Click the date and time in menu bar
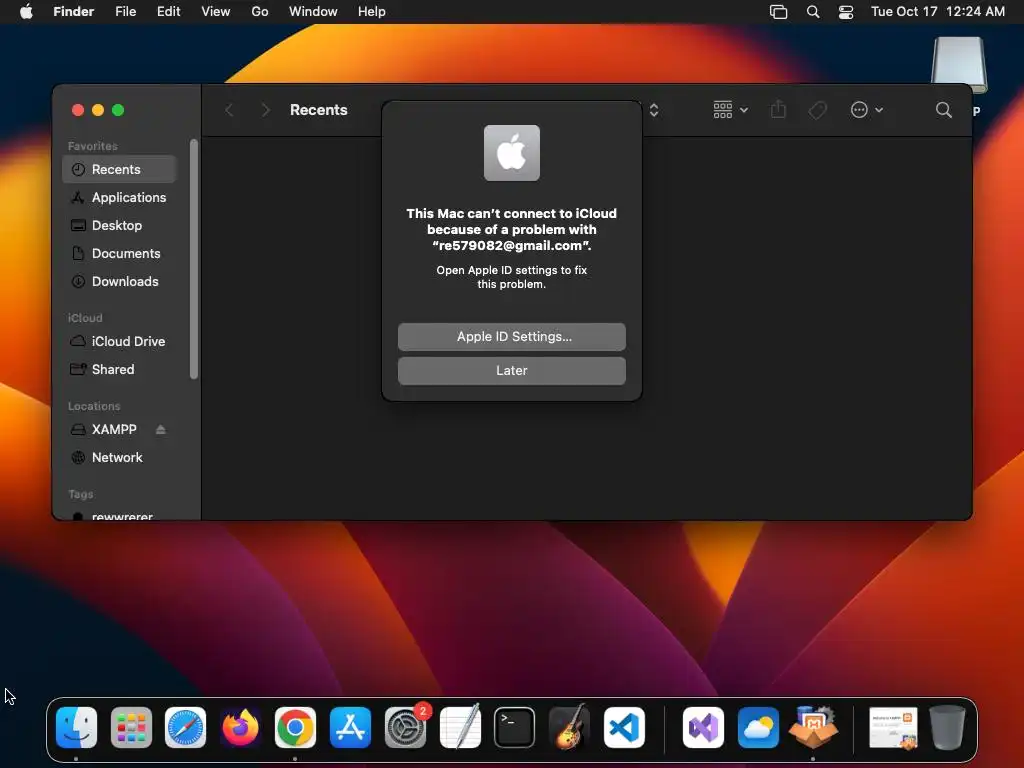This screenshot has width=1024, height=768. pos(938,11)
